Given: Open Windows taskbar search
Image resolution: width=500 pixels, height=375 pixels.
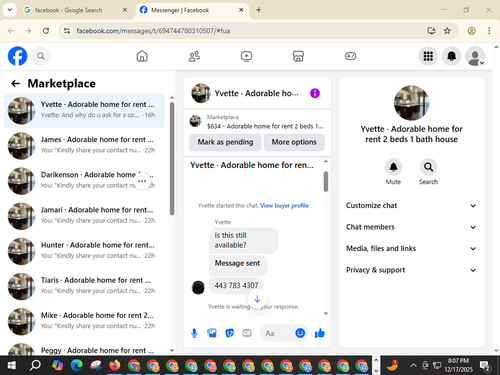Looking at the screenshot, I should pos(35,365).
